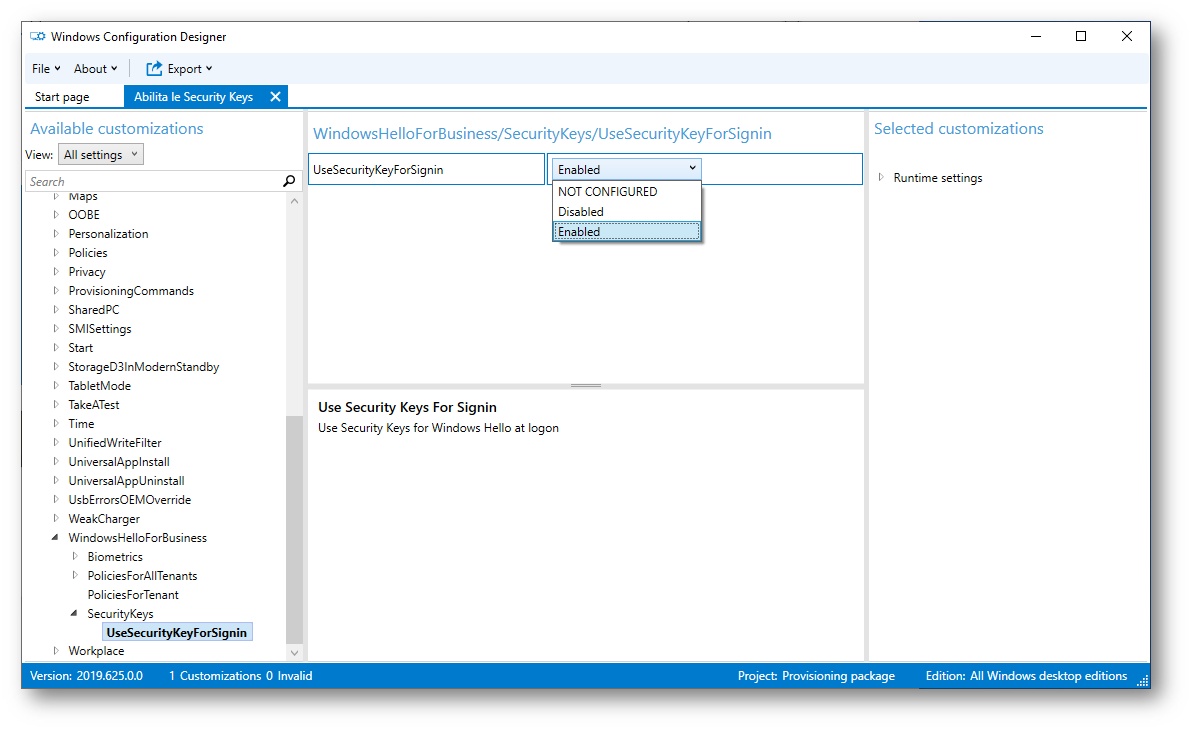Open the Export menu
The height and width of the screenshot is (731, 1193).
189,68
